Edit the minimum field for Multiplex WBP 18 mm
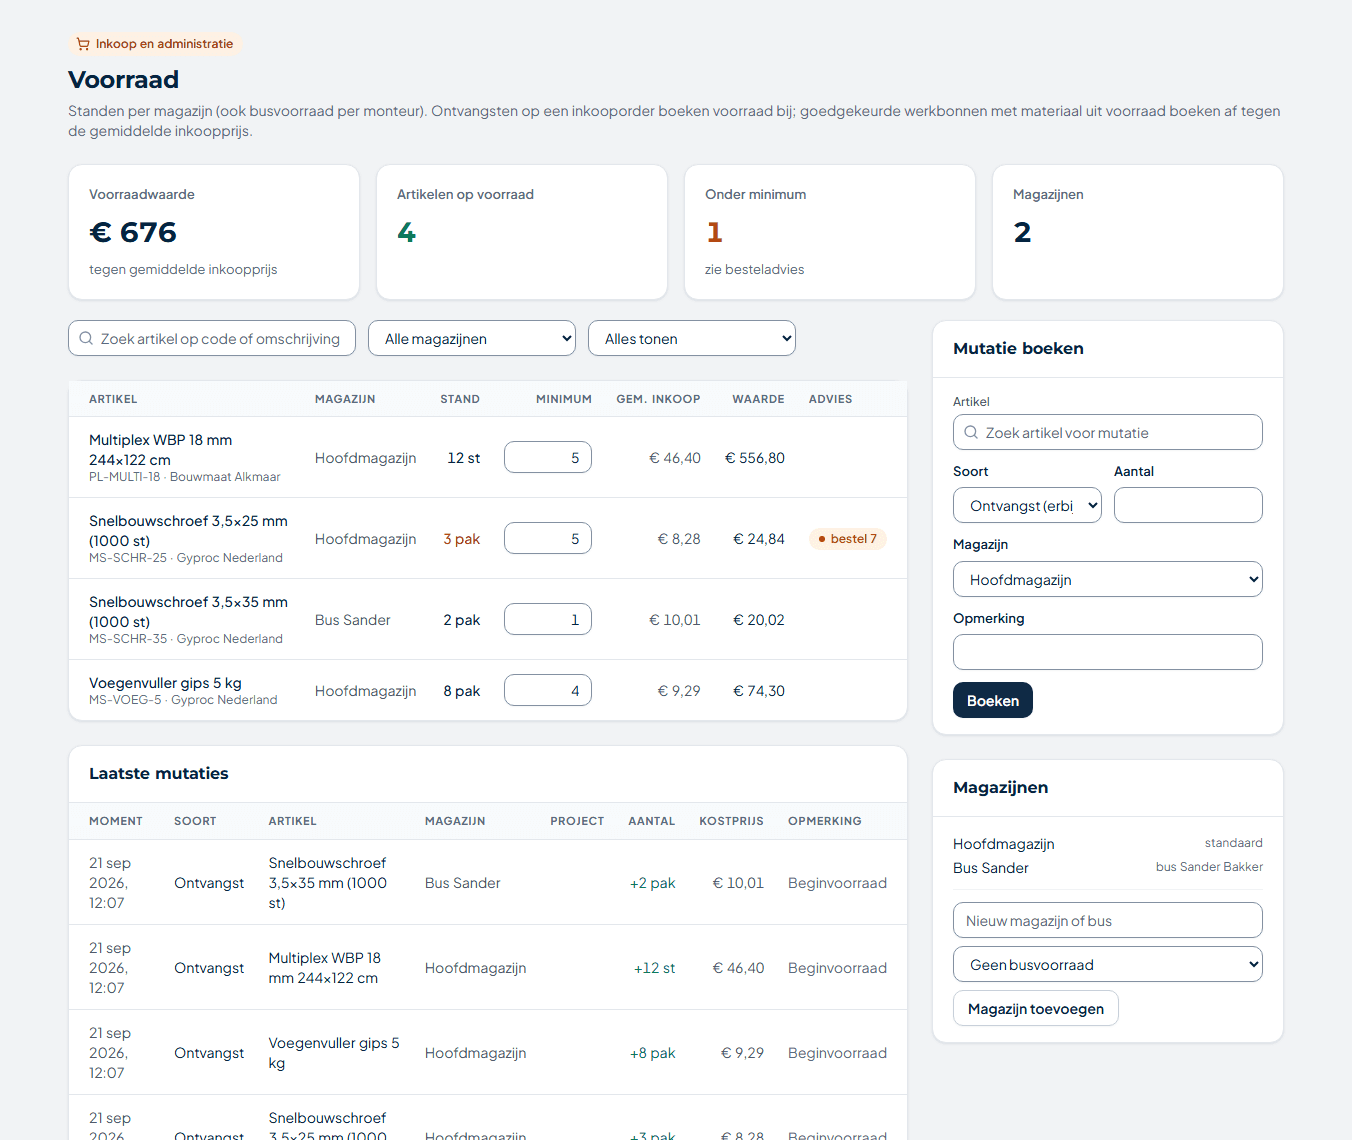This screenshot has width=1352, height=1140. 548,457
